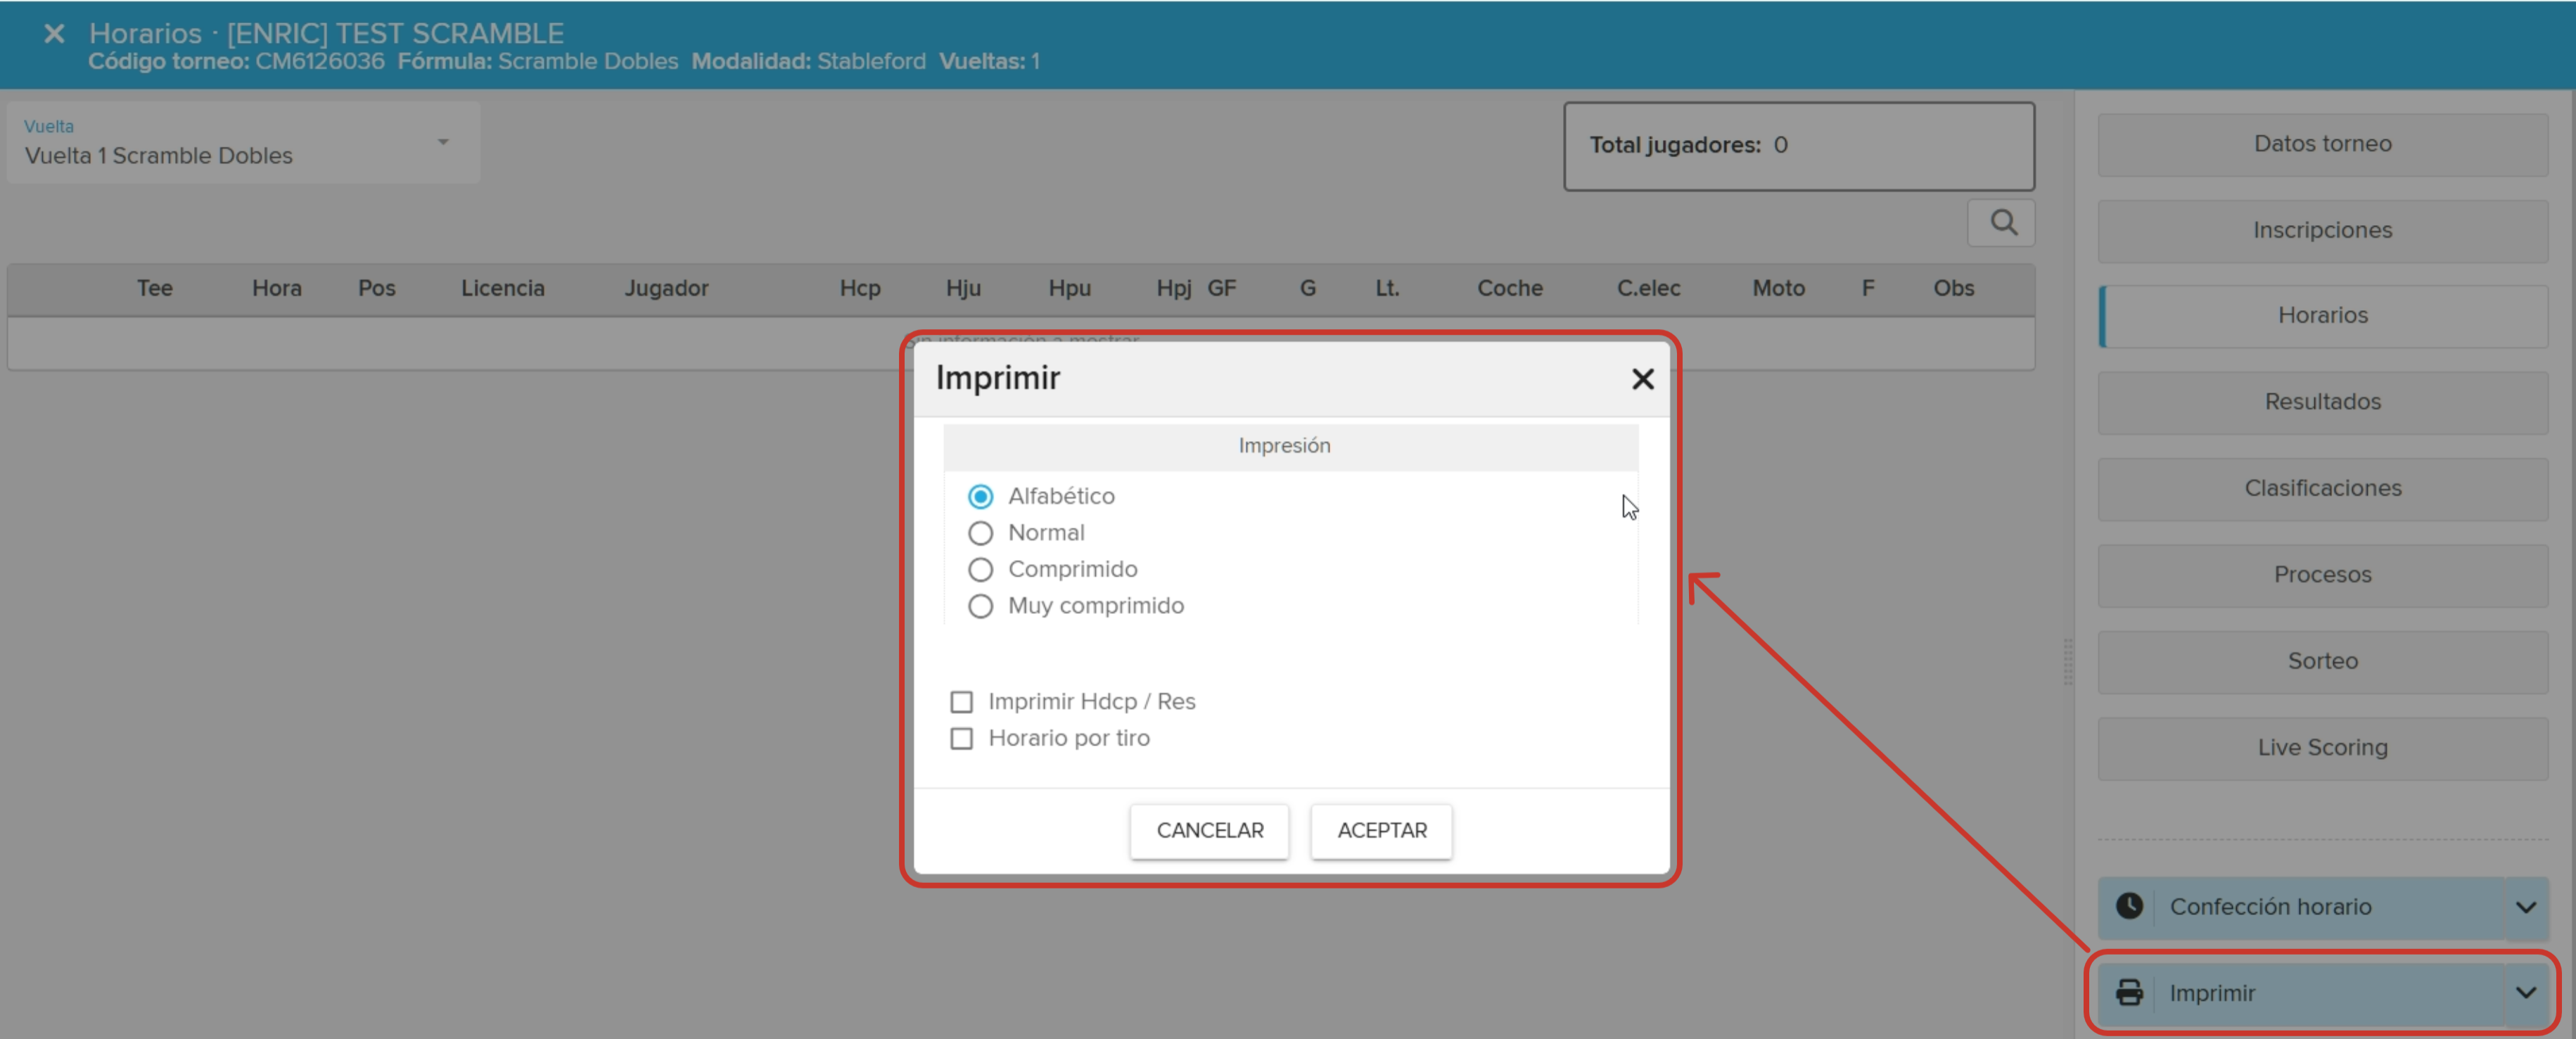
Task: Select the Alfabético radio option
Action: pyautogui.click(x=980, y=496)
